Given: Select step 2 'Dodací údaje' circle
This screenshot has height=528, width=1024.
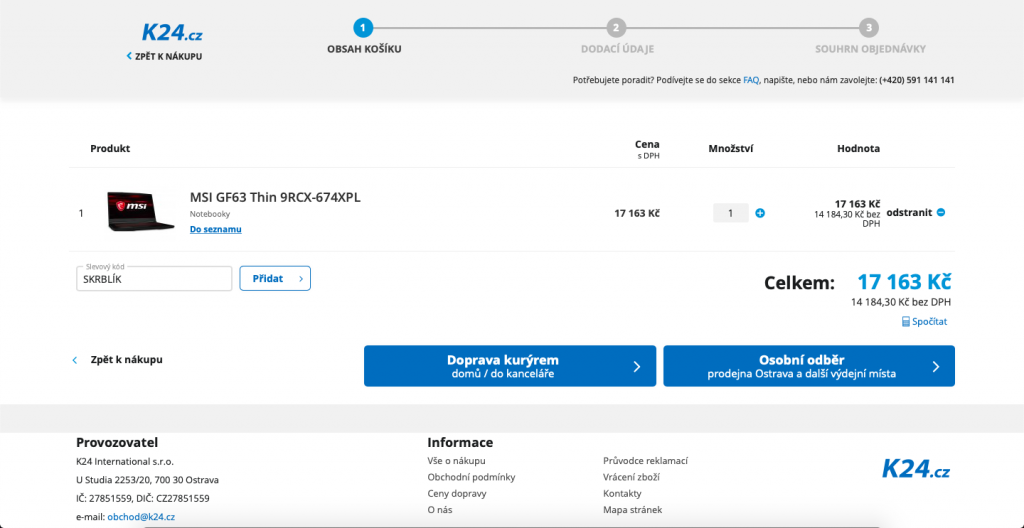Looking at the screenshot, I should coord(616,28).
